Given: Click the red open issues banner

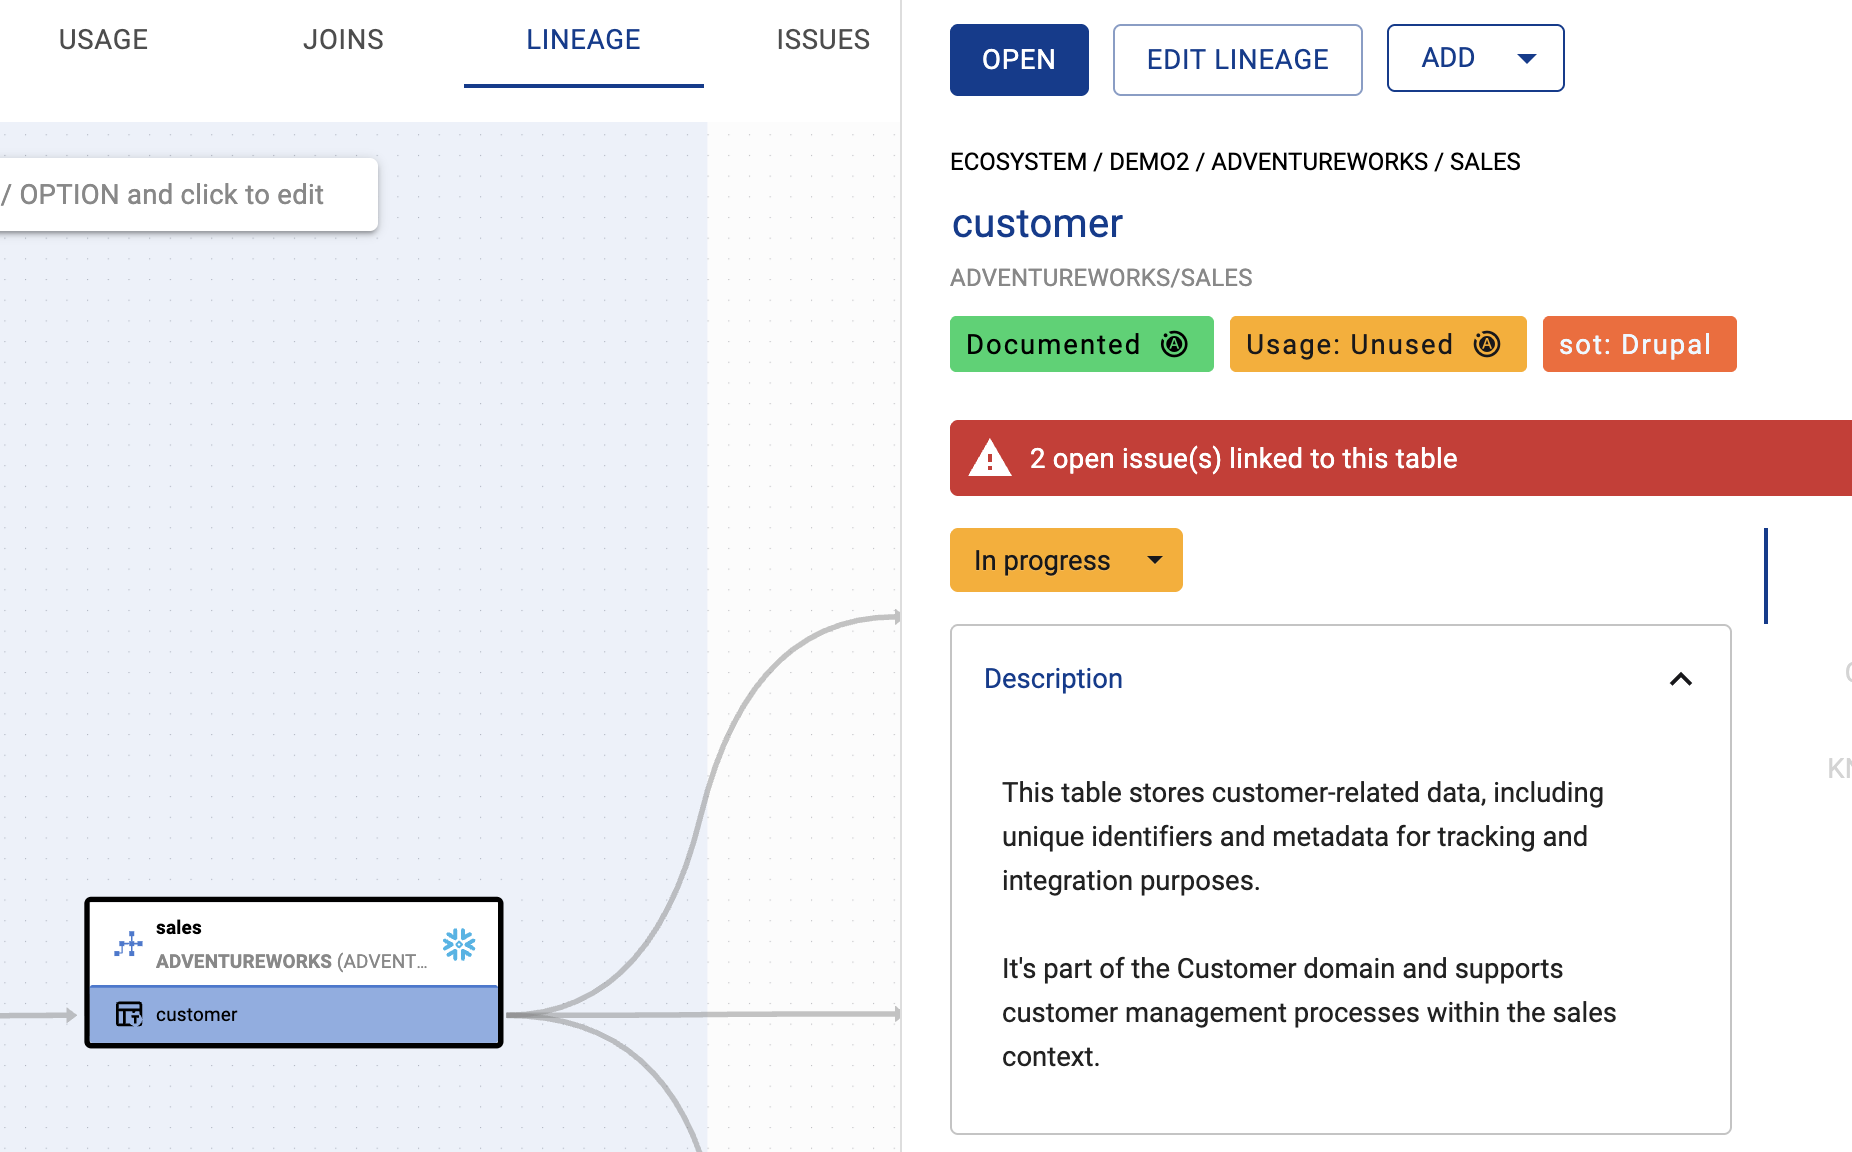Looking at the screenshot, I should pyautogui.click(x=1400, y=458).
